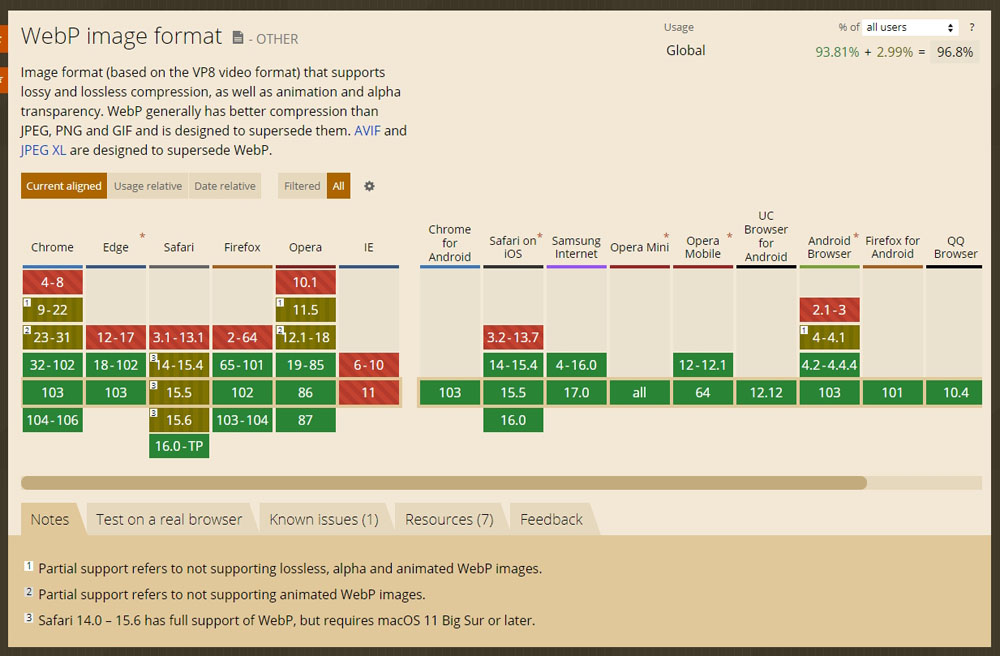Click the Safari on iOS column header
Screen dimensions: 1000x656
coord(513,247)
